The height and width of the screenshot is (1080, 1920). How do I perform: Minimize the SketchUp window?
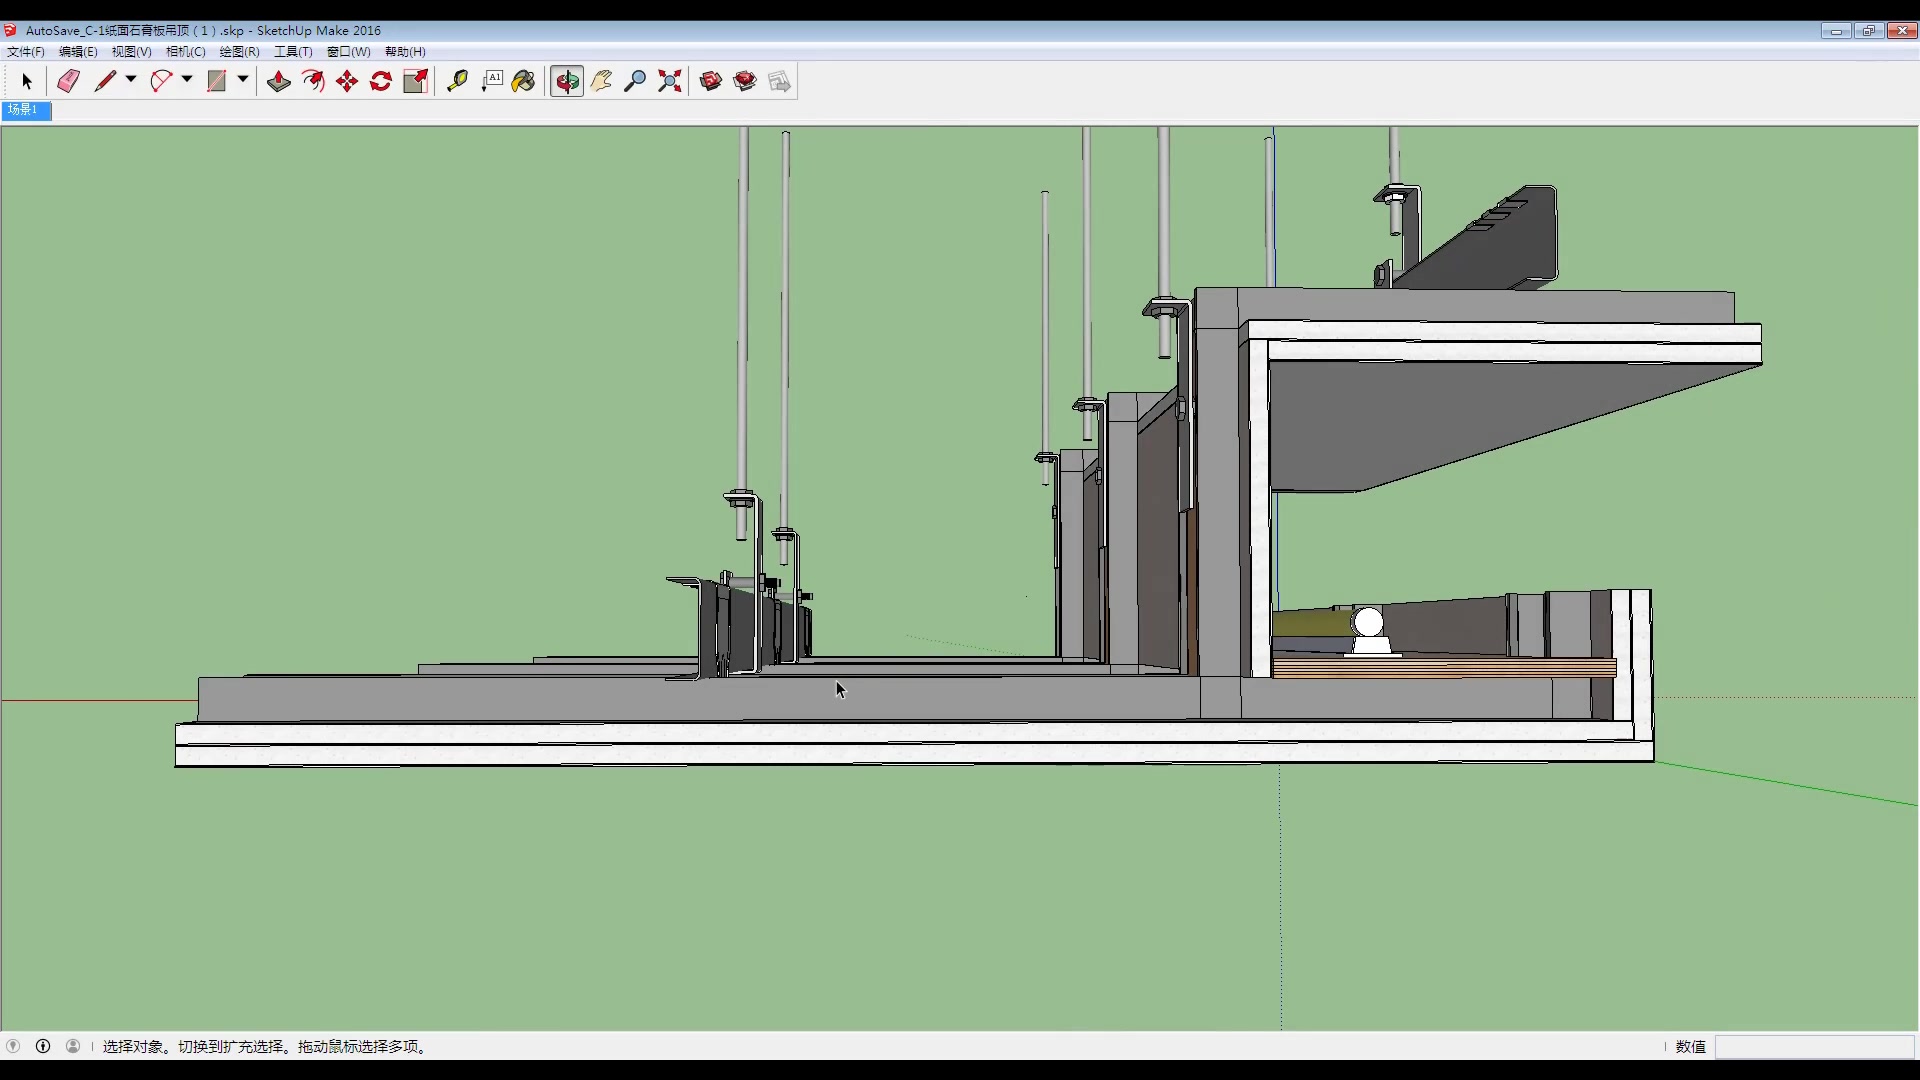point(1836,31)
